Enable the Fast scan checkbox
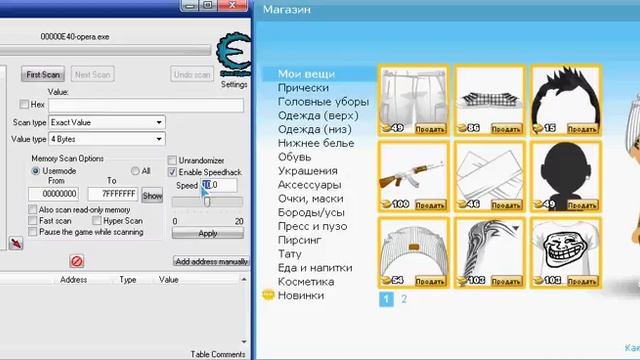This screenshot has width=640, height=360. pyautogui.click(x=33, y=220)
